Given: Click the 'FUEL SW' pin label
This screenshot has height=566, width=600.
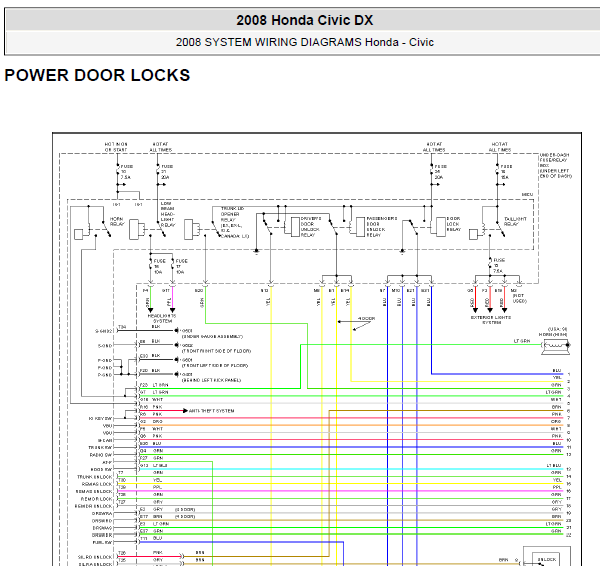Looking at the screenshot, I should click(102, 542).
